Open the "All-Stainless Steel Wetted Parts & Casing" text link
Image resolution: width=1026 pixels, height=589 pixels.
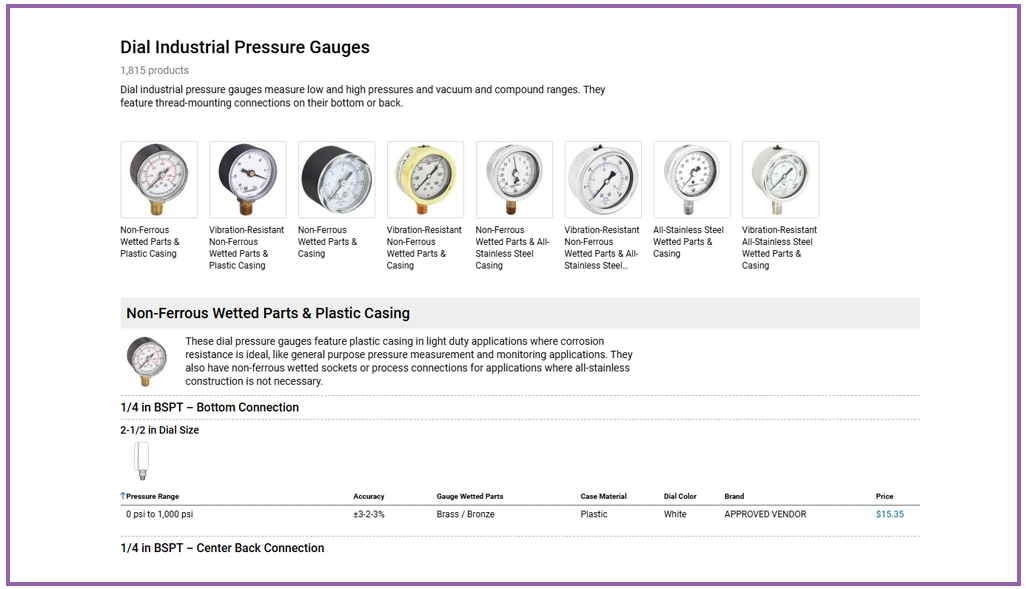click(x=688, y=242)
